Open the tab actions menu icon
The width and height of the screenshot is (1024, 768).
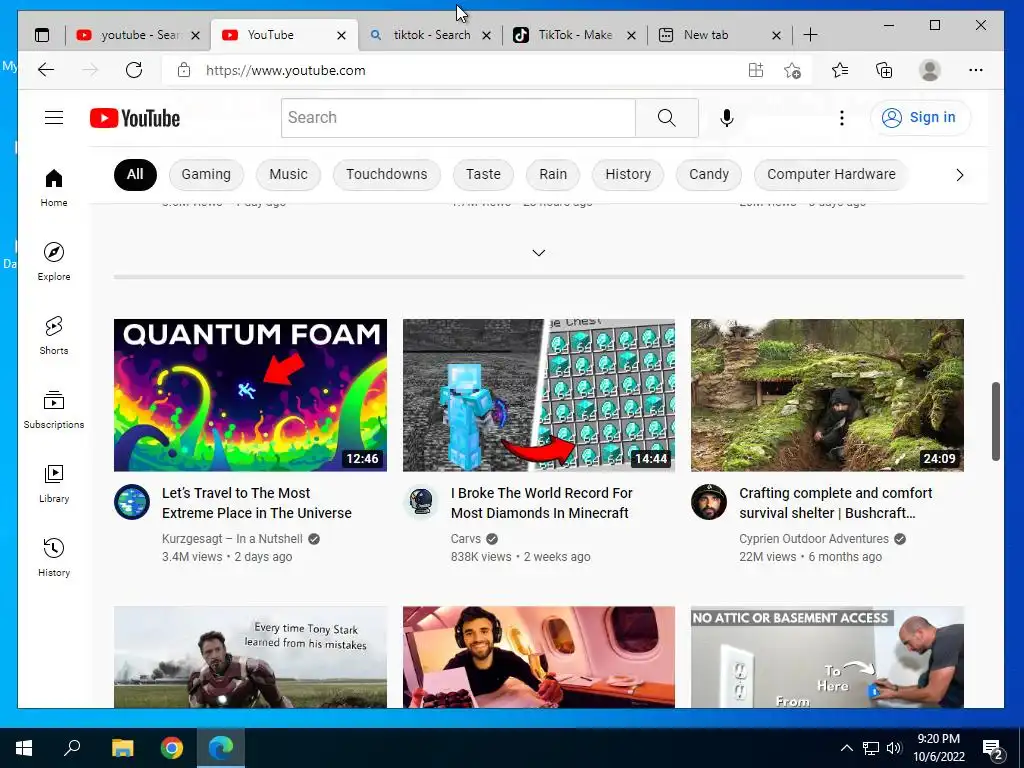pyautogui.click(x=42, y=35)
